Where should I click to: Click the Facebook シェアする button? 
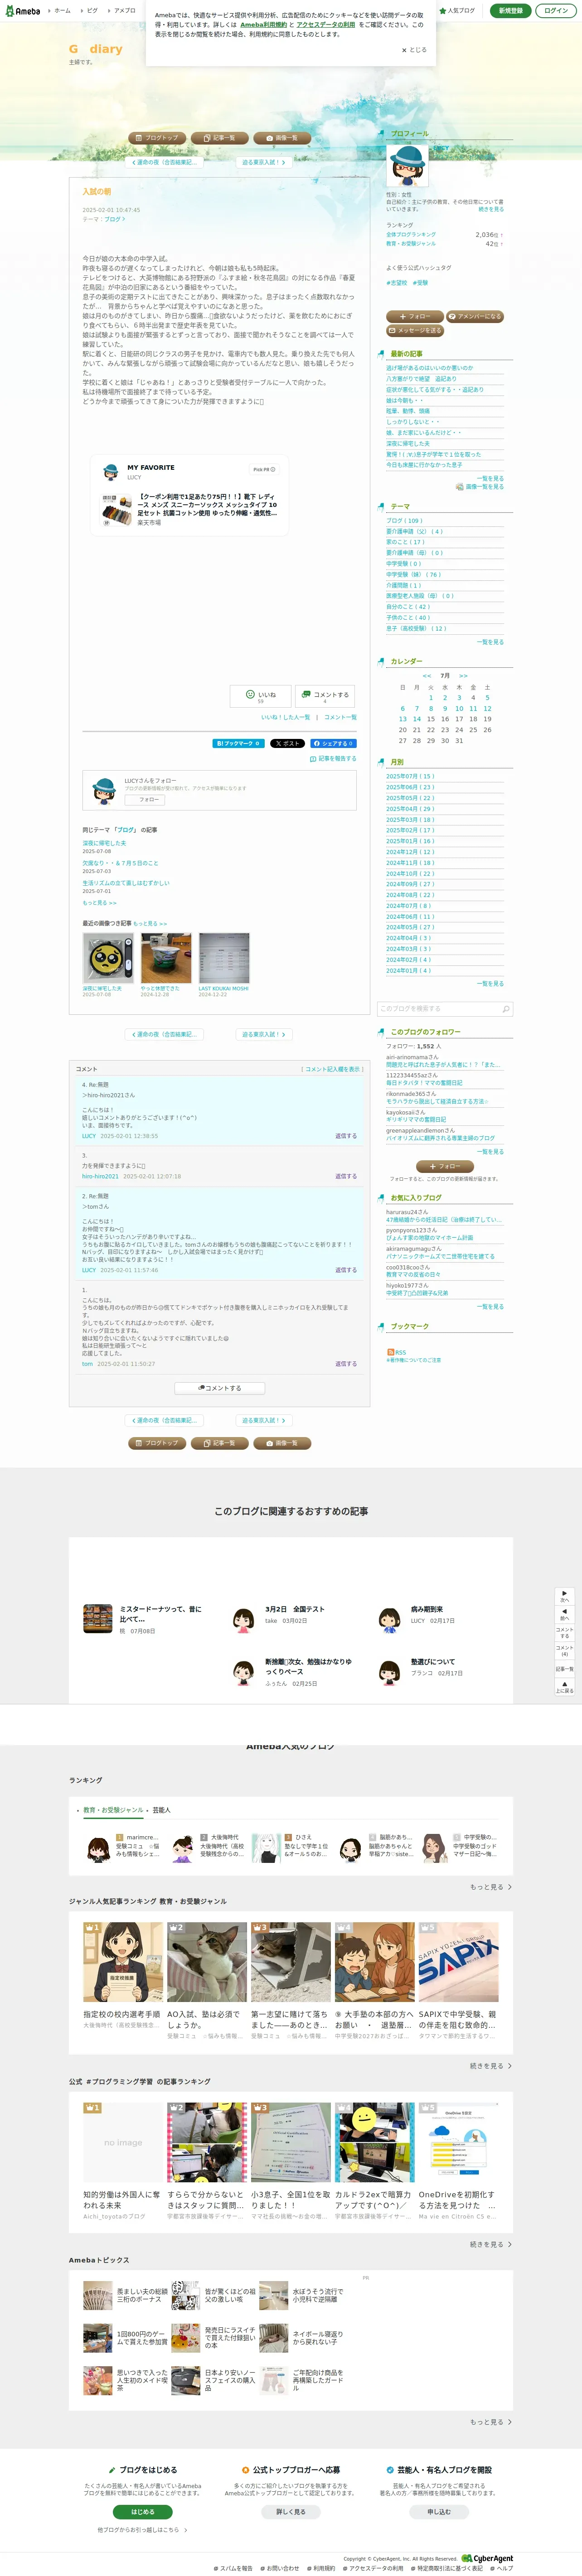point(333,743)
